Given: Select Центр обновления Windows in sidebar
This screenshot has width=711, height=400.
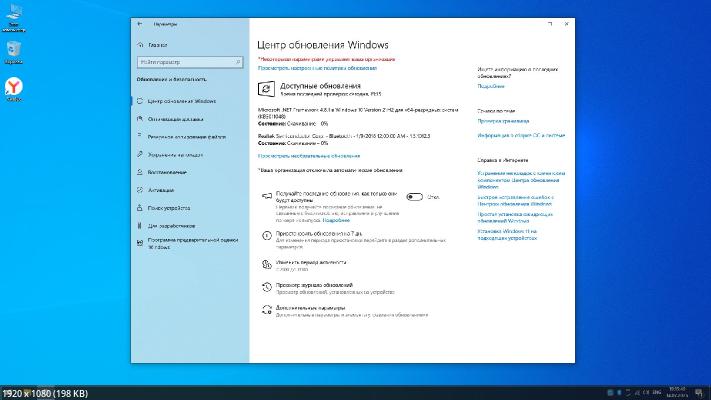Looking at the screenshot, I should 182,101.
